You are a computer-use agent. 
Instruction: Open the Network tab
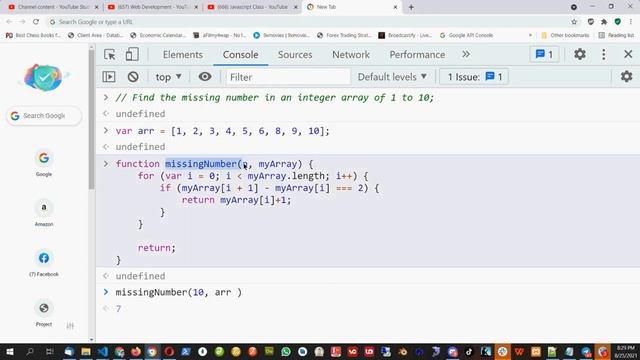click(351, 55)
